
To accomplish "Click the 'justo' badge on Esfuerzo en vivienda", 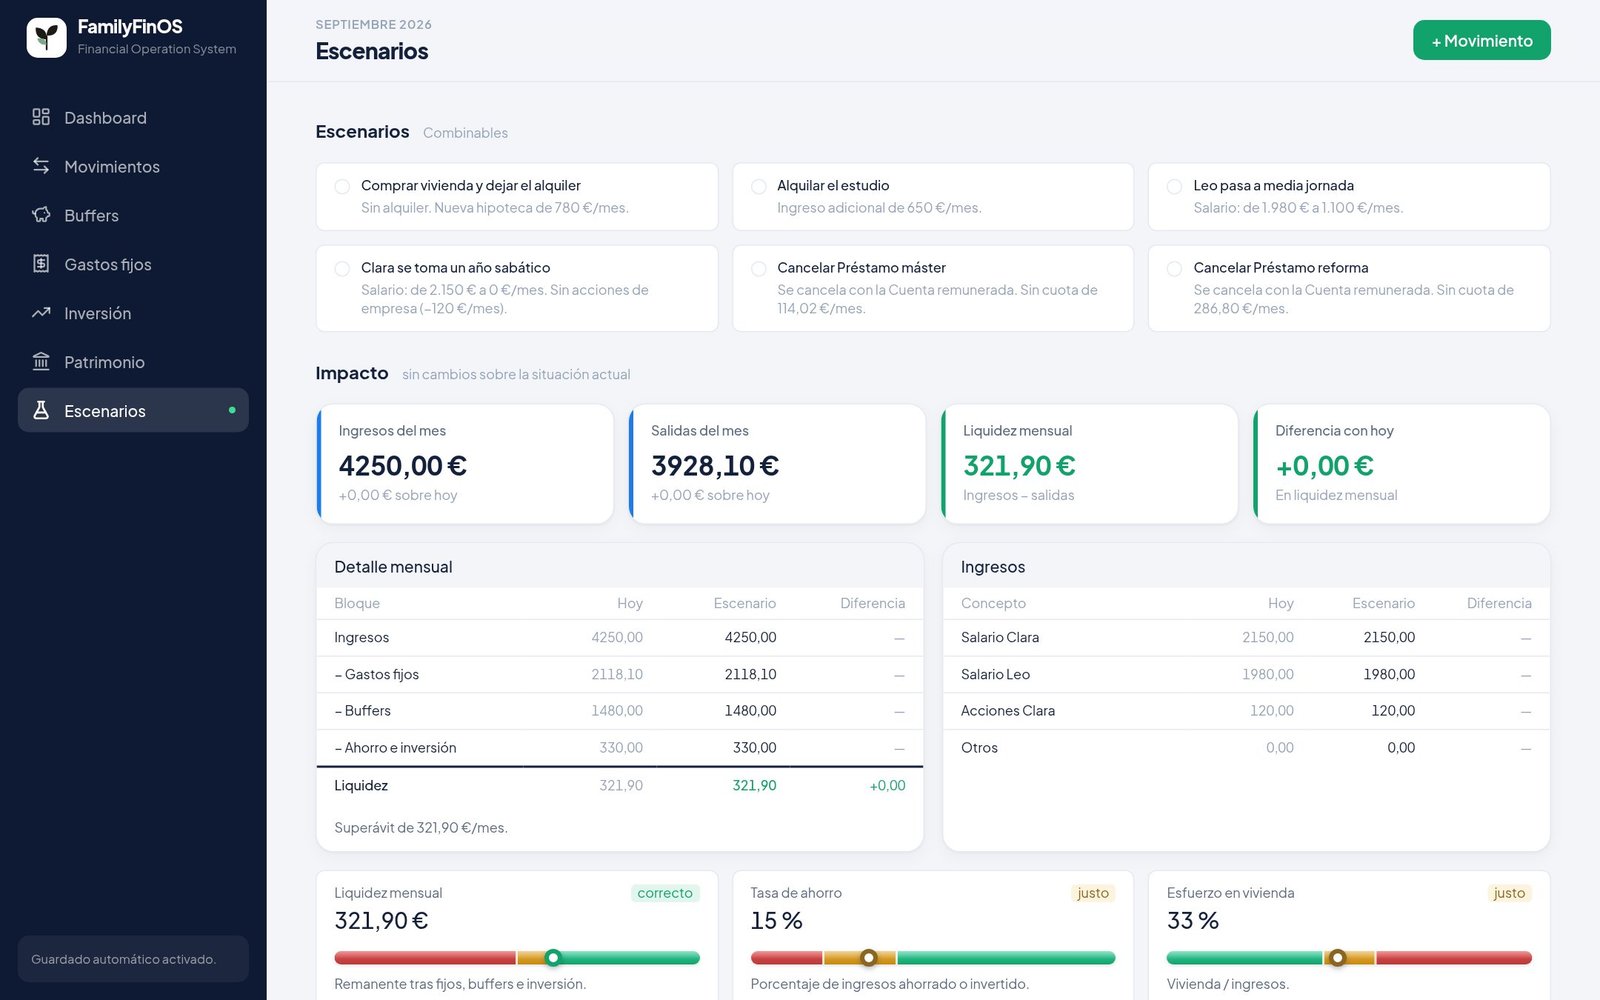I will (x=1509, y=893).
